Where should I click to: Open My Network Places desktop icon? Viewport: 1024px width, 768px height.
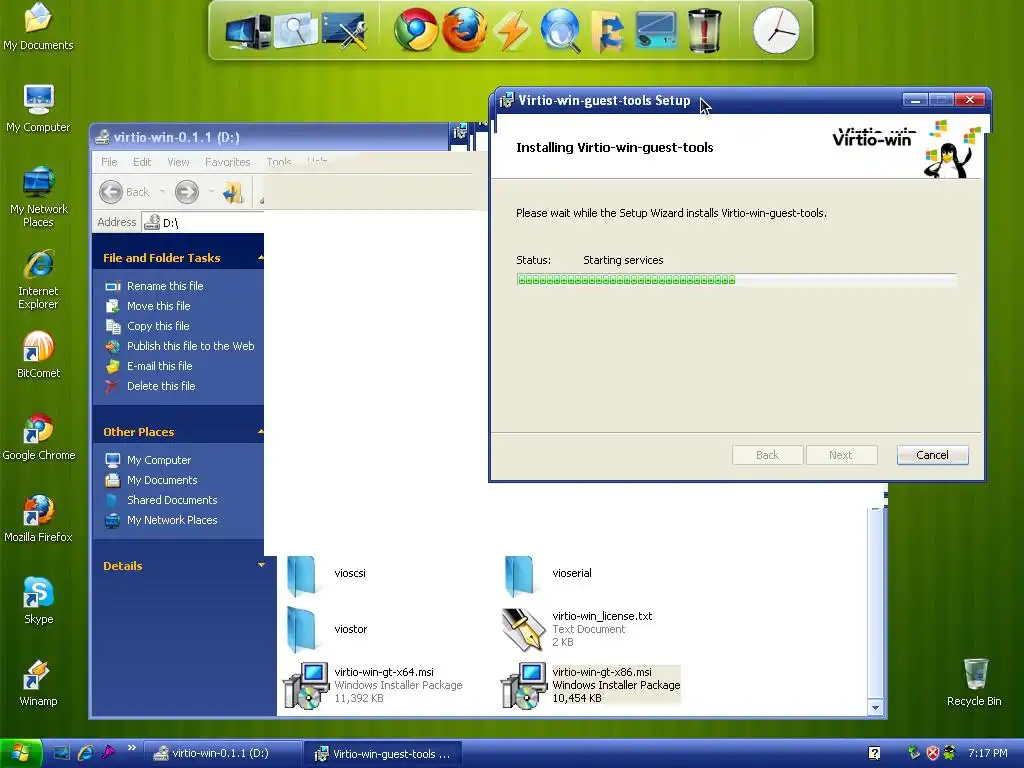(x=38, y=197)
